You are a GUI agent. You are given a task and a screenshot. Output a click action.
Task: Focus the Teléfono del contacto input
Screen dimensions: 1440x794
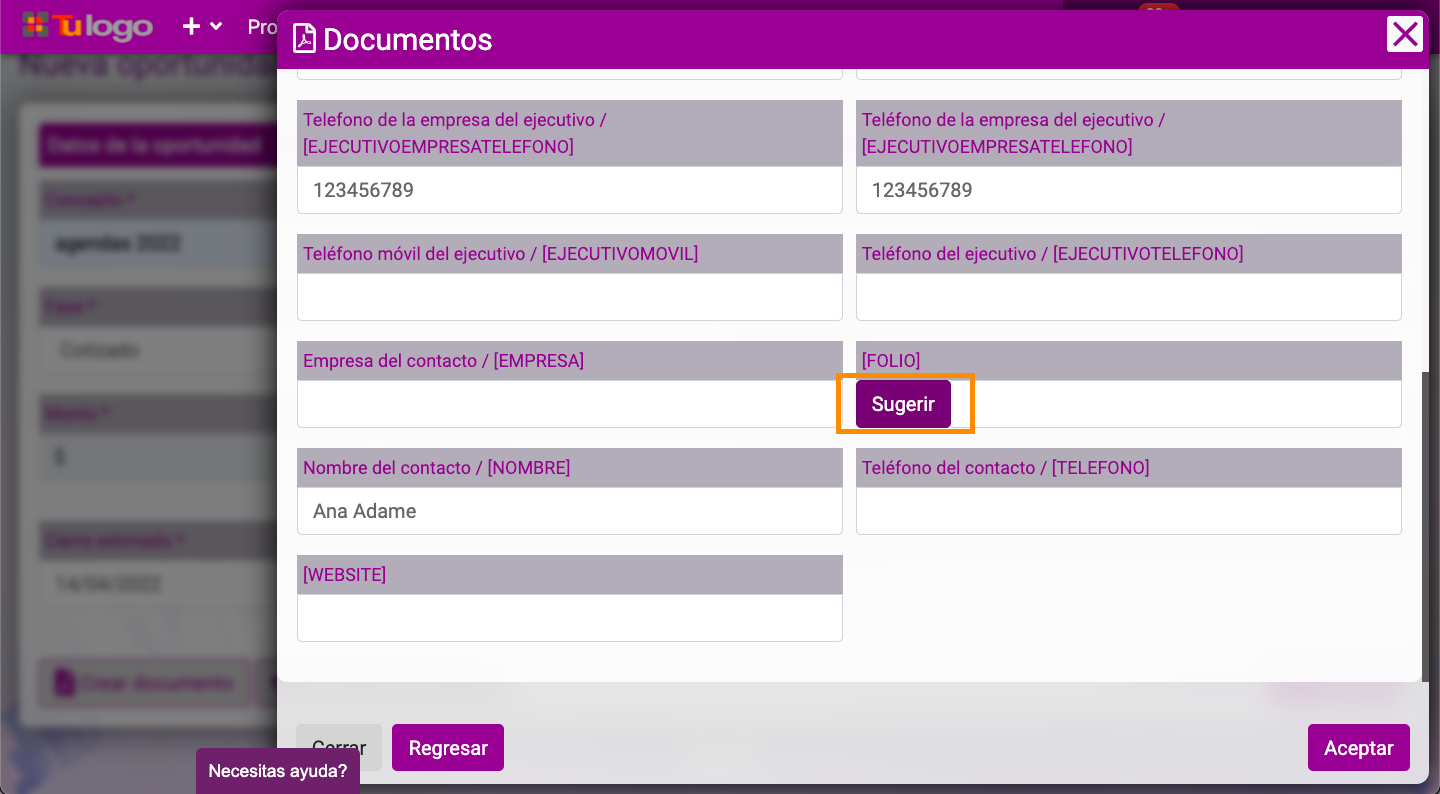[x=1129, y=511]
